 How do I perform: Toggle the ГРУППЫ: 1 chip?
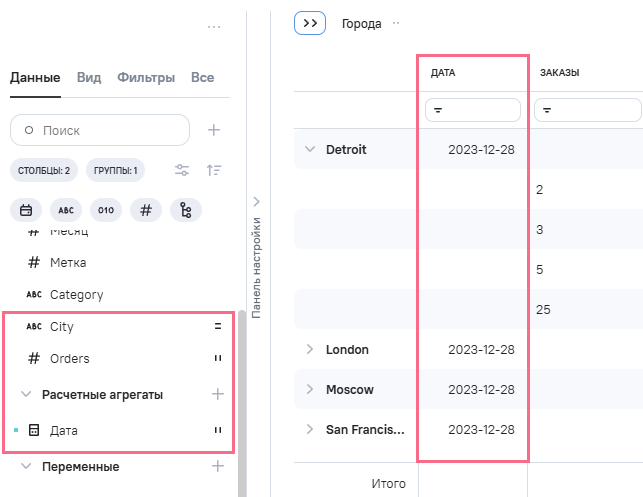(x=115, y=171)
